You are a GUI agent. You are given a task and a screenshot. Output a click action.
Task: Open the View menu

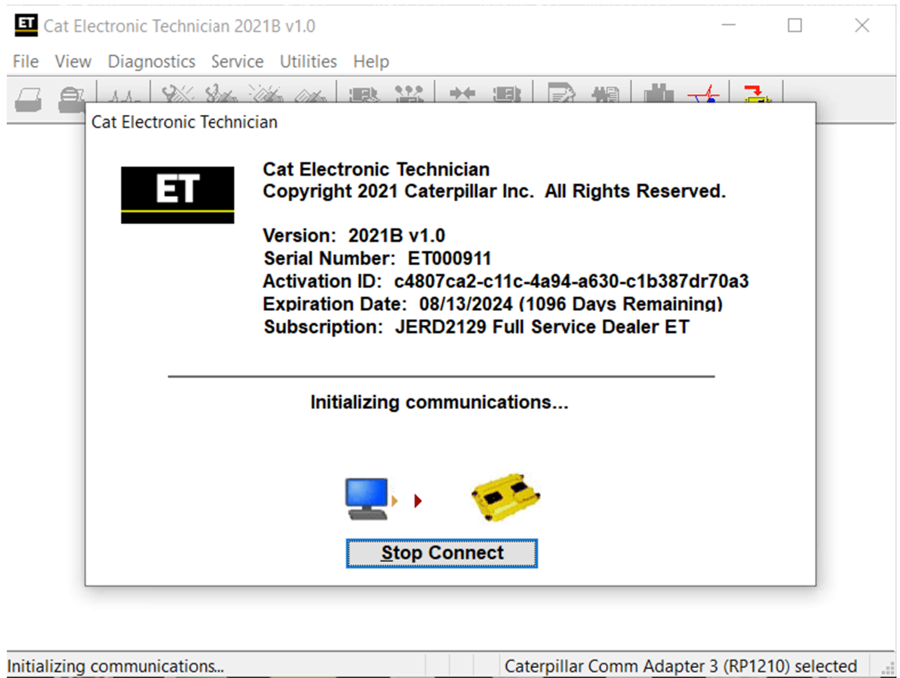pos(73,61)
